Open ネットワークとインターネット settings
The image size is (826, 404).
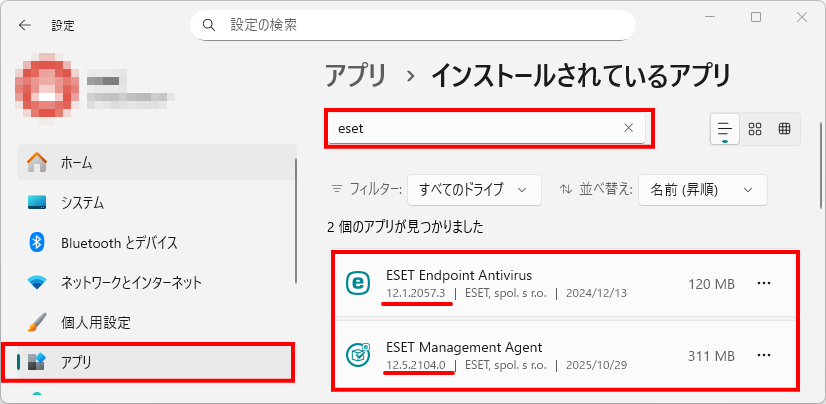(130, 282)
